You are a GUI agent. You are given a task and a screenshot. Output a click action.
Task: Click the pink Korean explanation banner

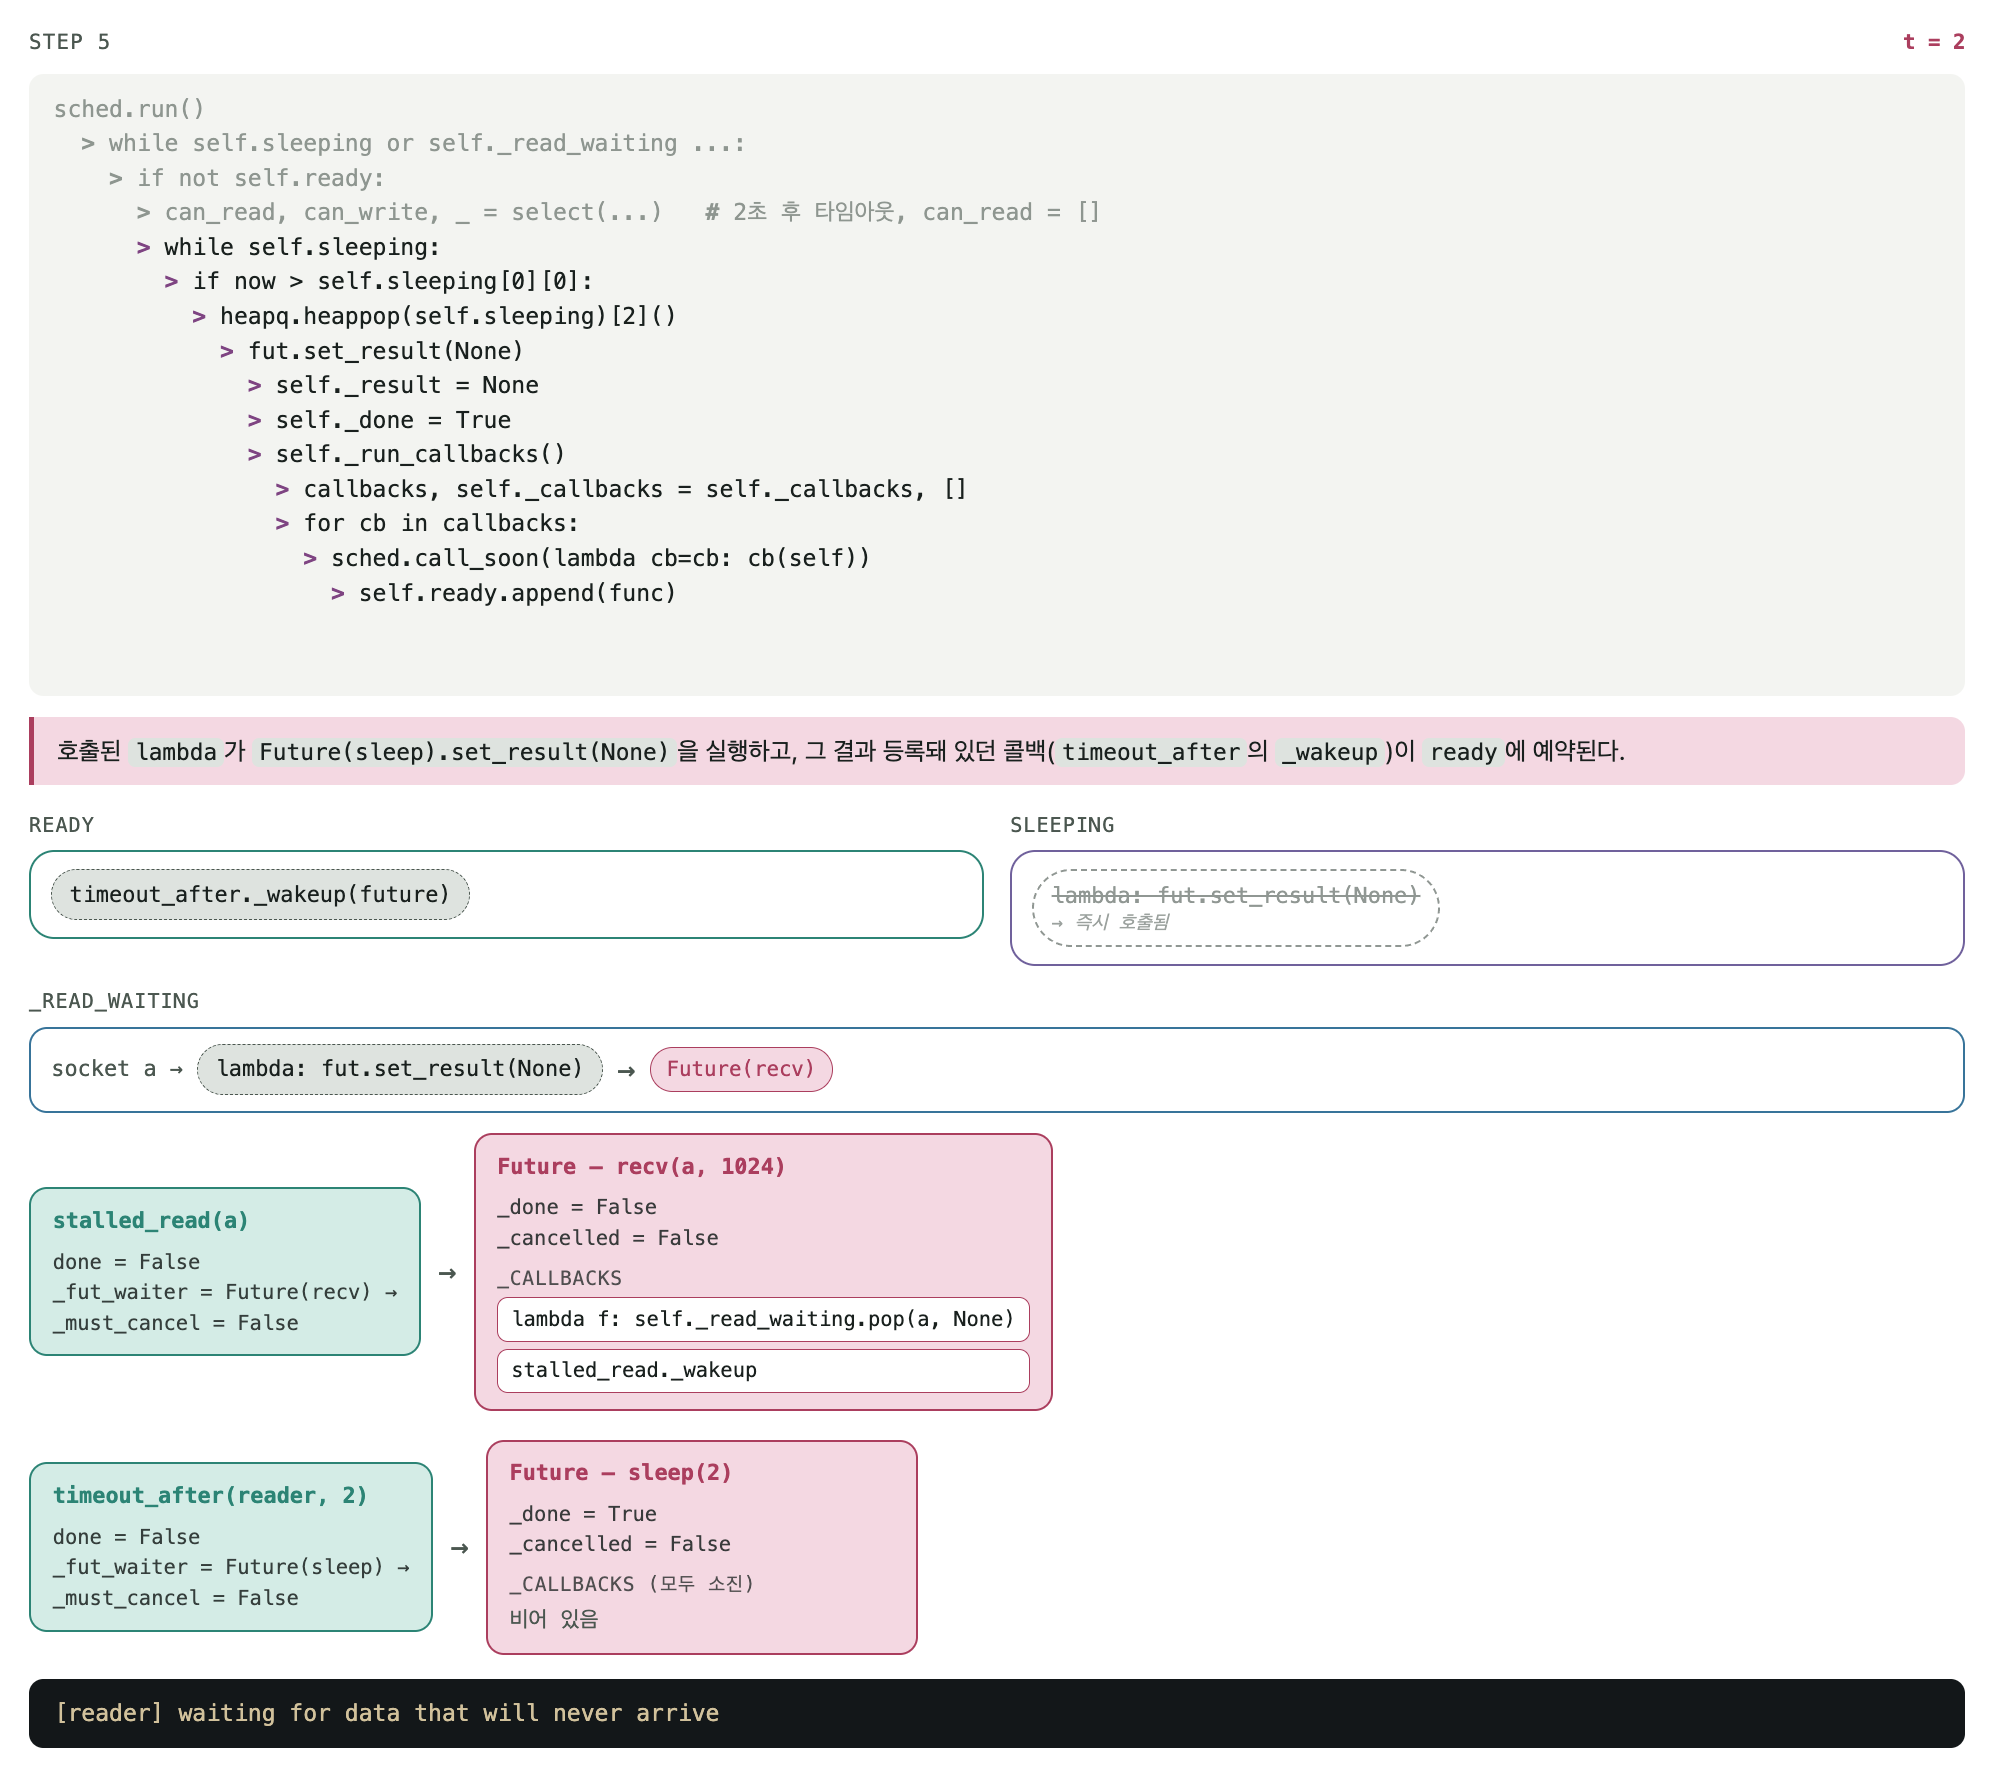(997, 751)
